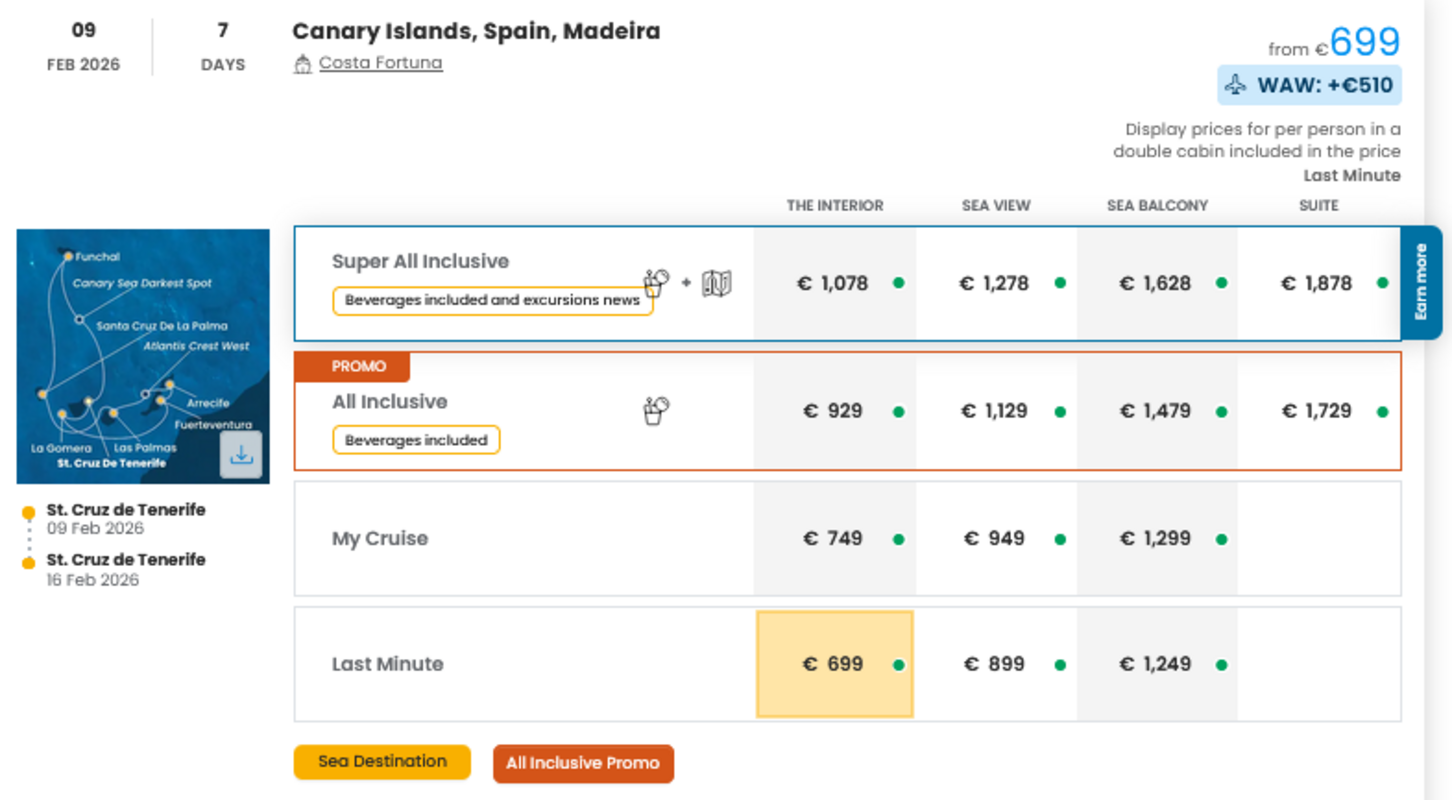Screen dimensions: 1452x800
Task: Click the ship icon beside Costa Fortuna
Action: point(303,65)
